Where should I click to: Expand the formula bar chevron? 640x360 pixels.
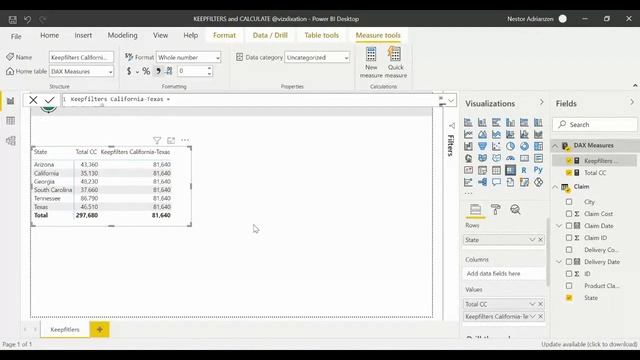(x=451, y=100)
